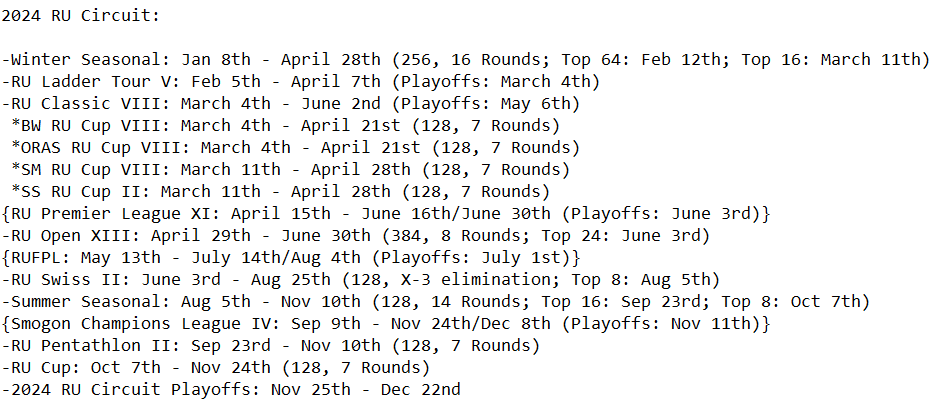Select the RU Swiss II entry
This screenshot has height=412, width=937.
[355, 280]
